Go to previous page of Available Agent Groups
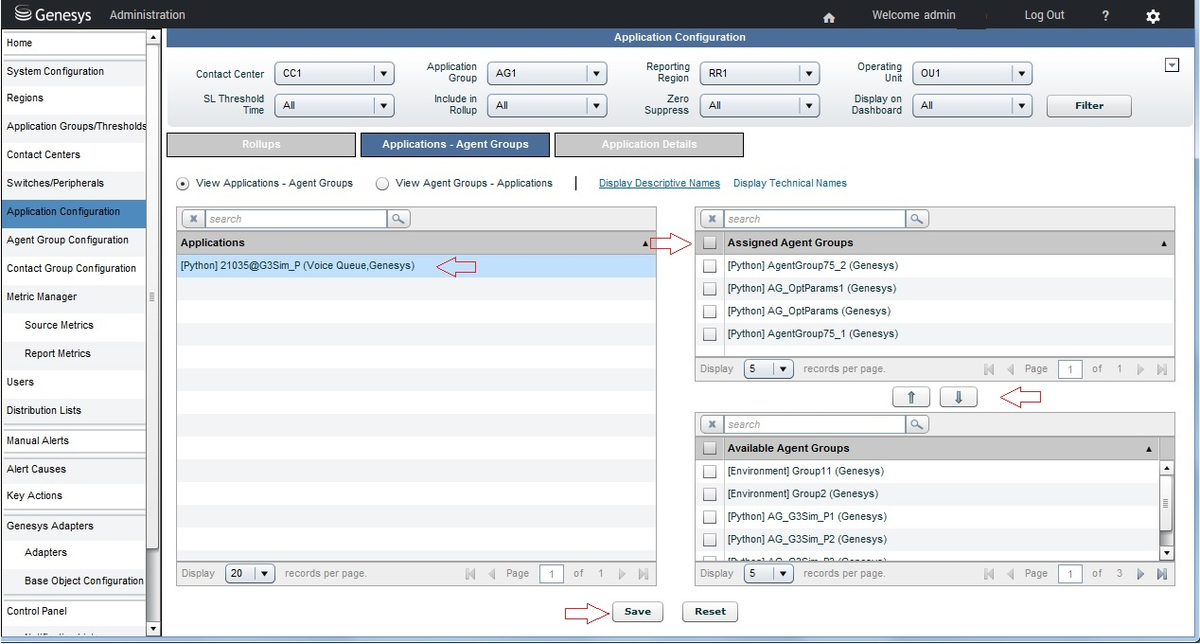1200x644 pixels. 1010,574
